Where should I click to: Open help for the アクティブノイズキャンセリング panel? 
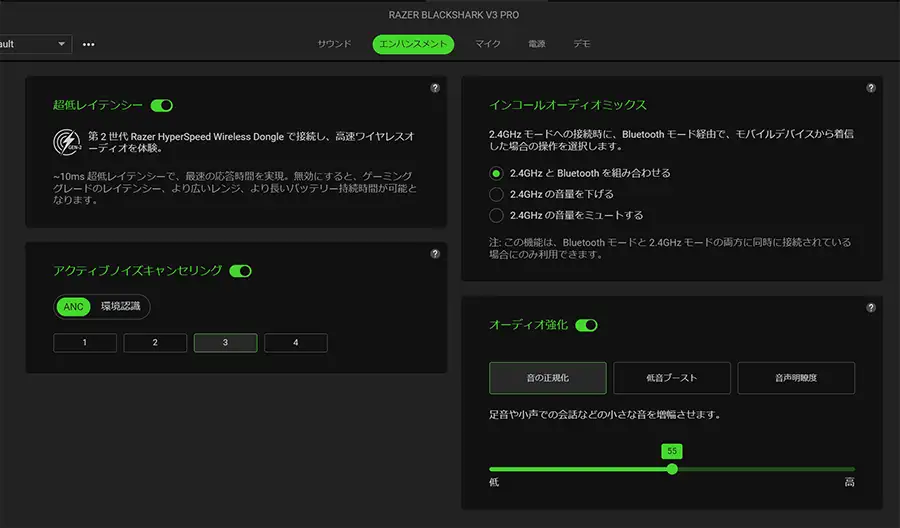click(x=435, y=254)
